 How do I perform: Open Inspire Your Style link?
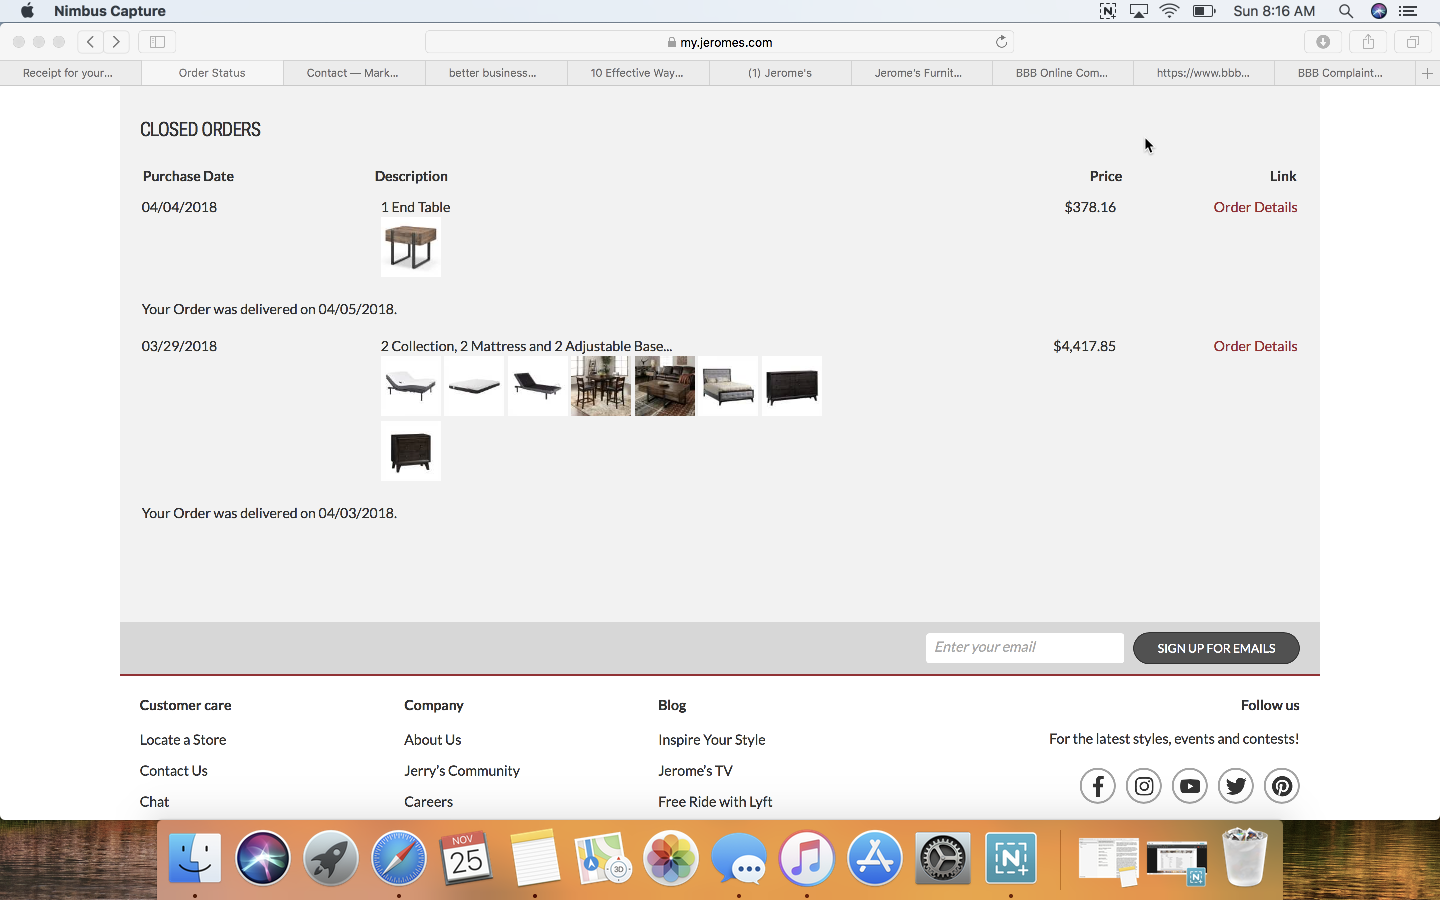pyautogui.click(x=712, y=740)
